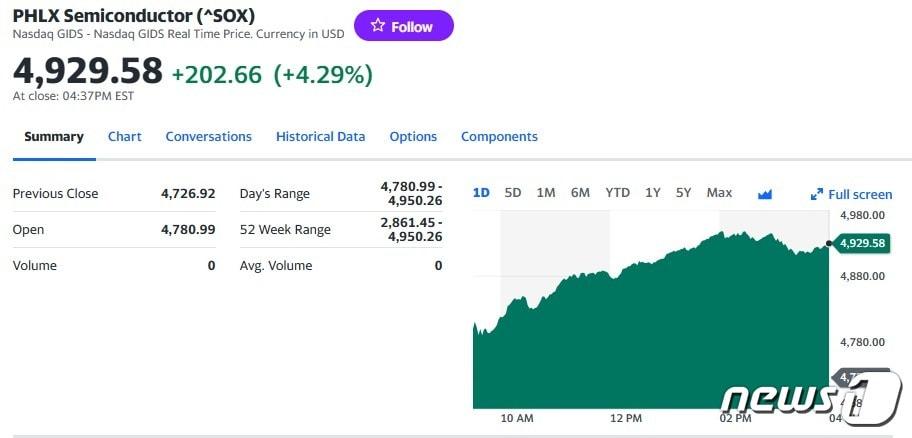The height and width of the screenshot is (438, 912).
Task: Select the Max chart range
Action: pyautogui.click(x=719, y=192)
